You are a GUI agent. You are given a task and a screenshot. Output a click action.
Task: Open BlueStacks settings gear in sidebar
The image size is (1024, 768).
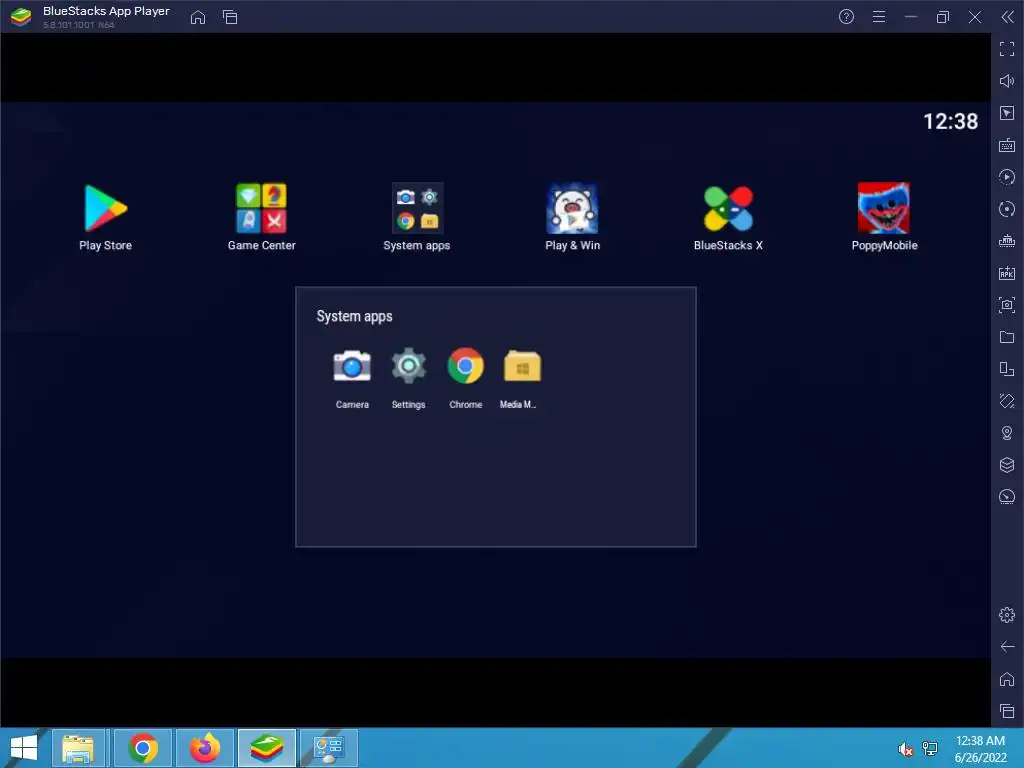(x=1007, y=615)
